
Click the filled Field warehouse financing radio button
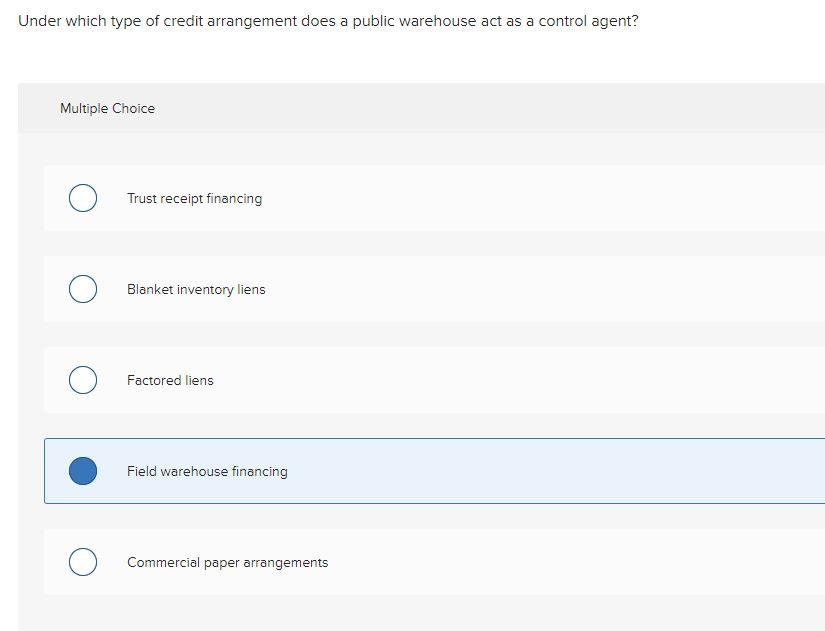[83, 471]
